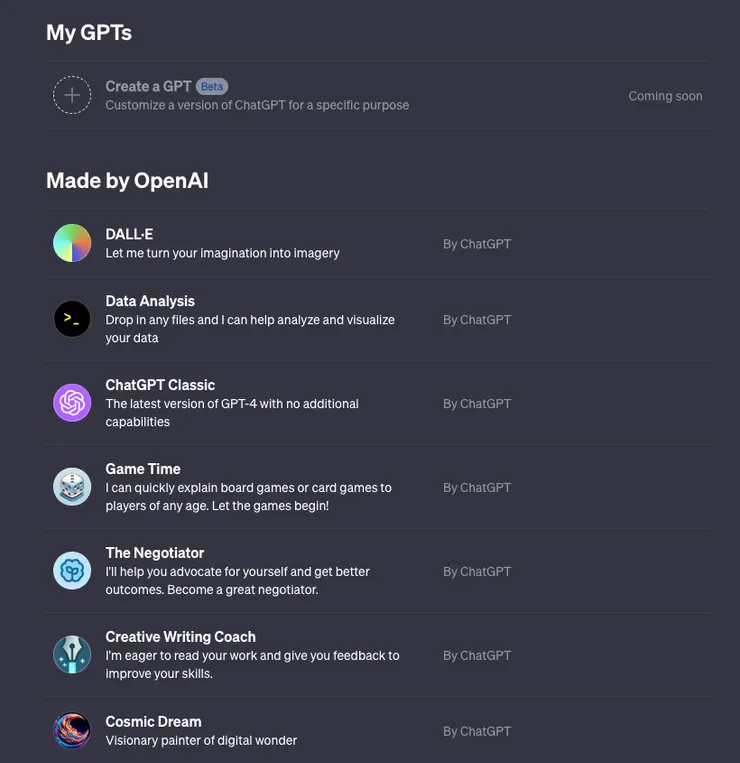Viewport: 740px width, 763px height.
Task: Click the My GPTs heading
Action: click(89, 33)
